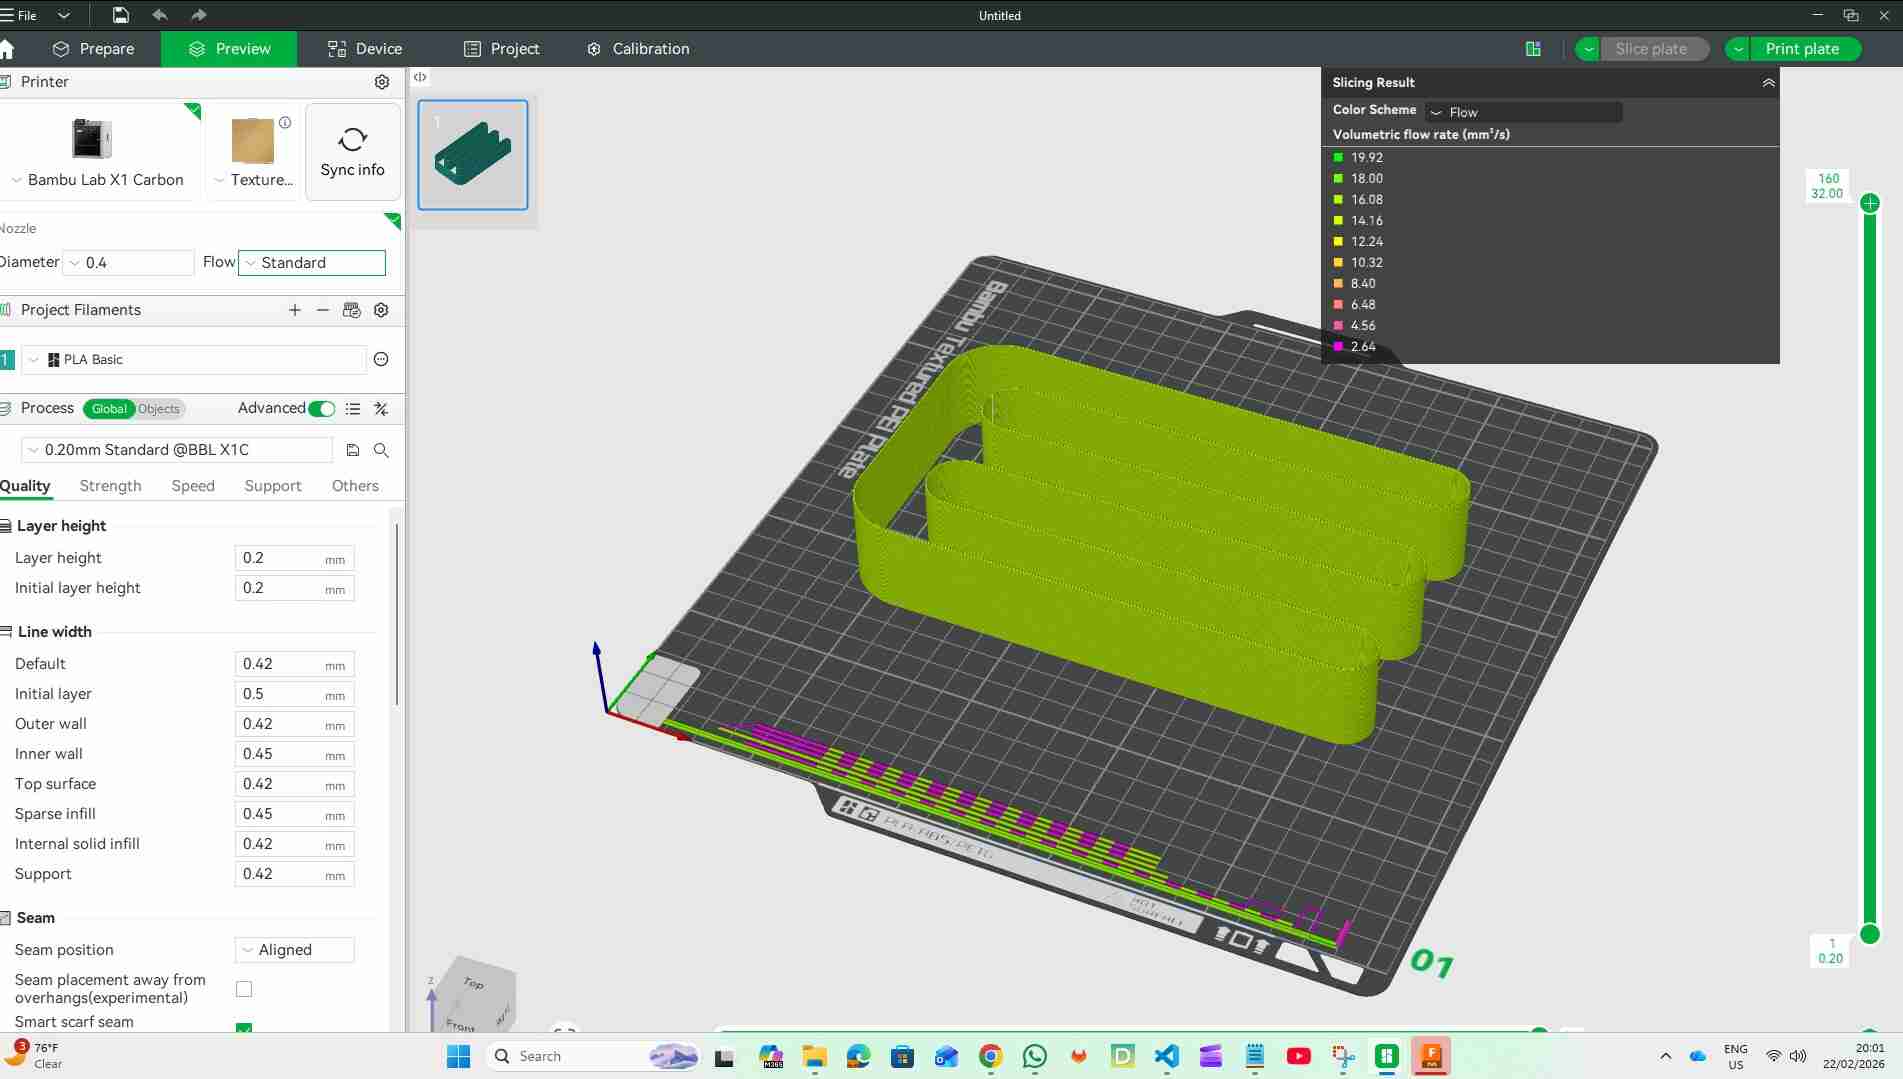Open printer settings gear icon
The image size is (1903, 1079).
tap(381, 82)
